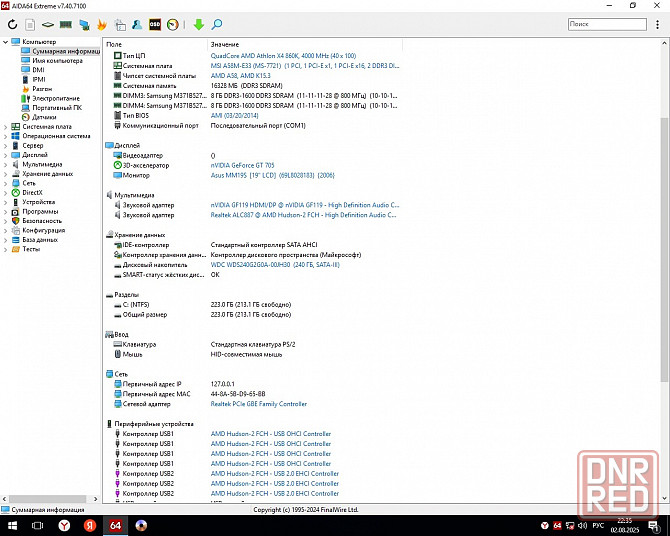
Task: Select Тесты in the tree
Action: pos(26,249)
